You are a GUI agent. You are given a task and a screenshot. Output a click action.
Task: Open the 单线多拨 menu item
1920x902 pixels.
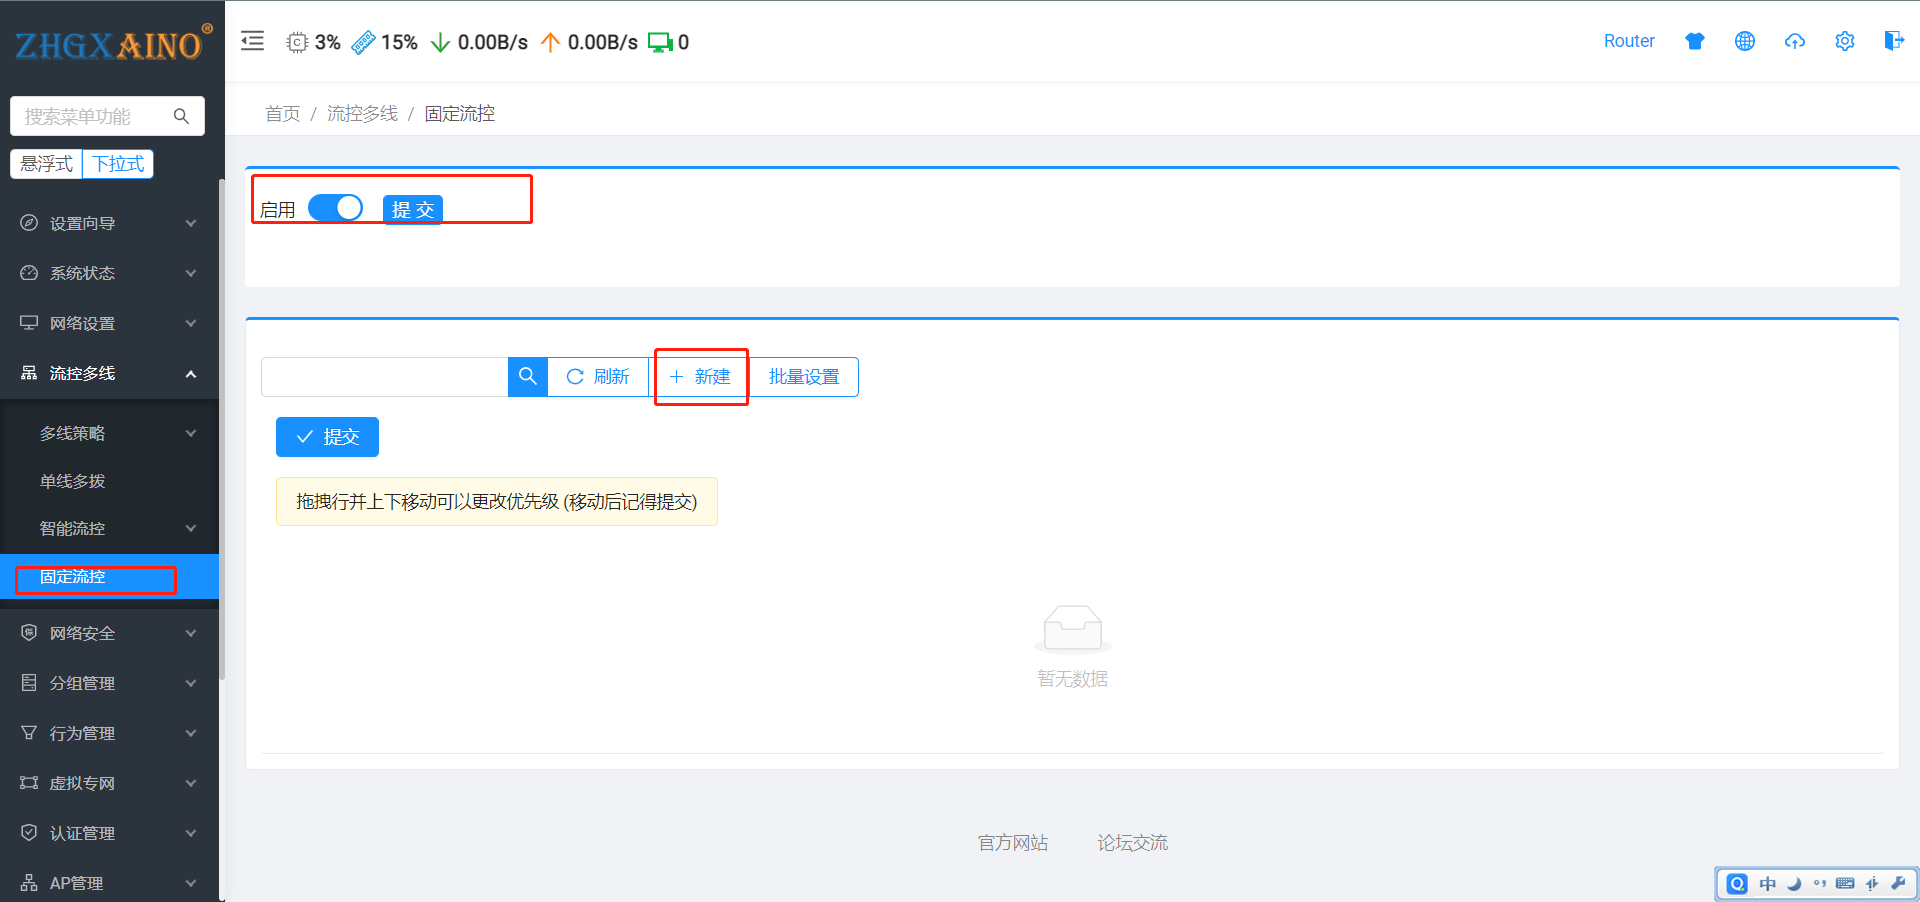pyautogui.click(x=73, y=481)
